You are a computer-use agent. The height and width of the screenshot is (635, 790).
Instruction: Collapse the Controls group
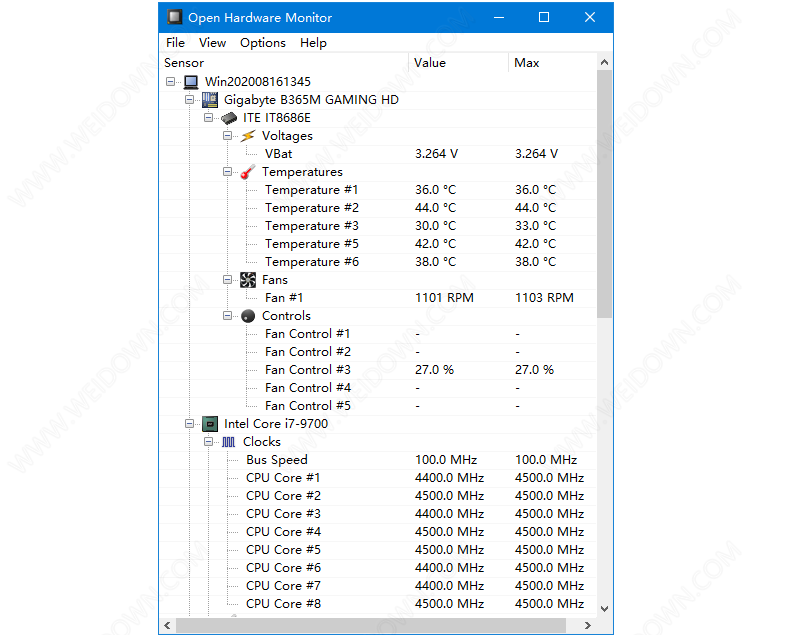click(228, 315)
